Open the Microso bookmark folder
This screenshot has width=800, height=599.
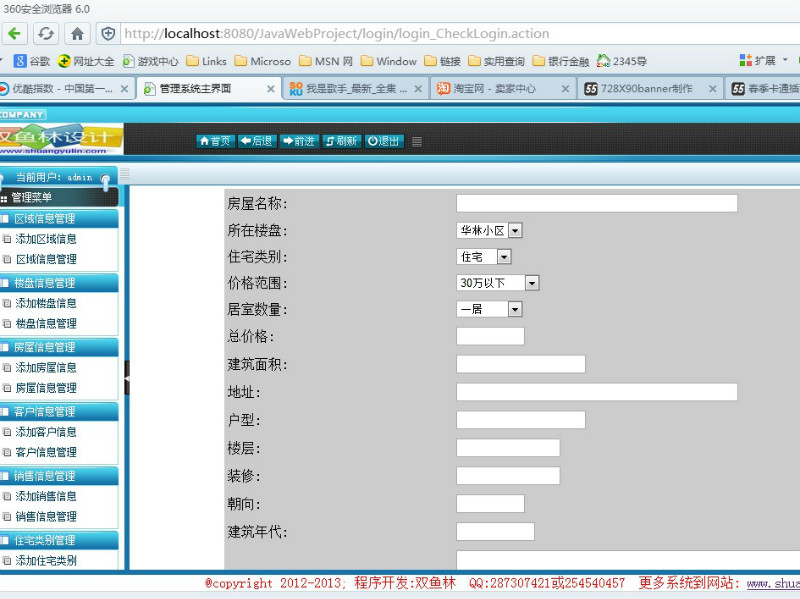click(x=262, y=61)
